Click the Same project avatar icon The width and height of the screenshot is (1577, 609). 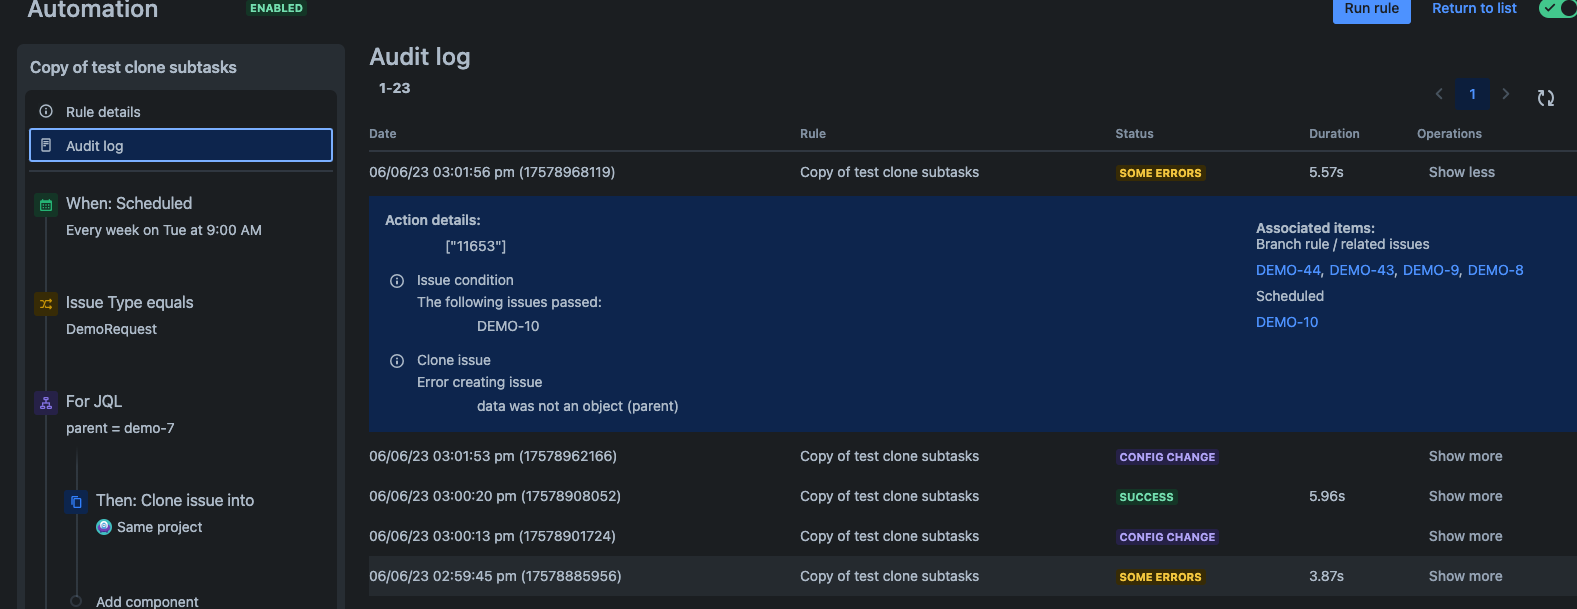point(104,527)
